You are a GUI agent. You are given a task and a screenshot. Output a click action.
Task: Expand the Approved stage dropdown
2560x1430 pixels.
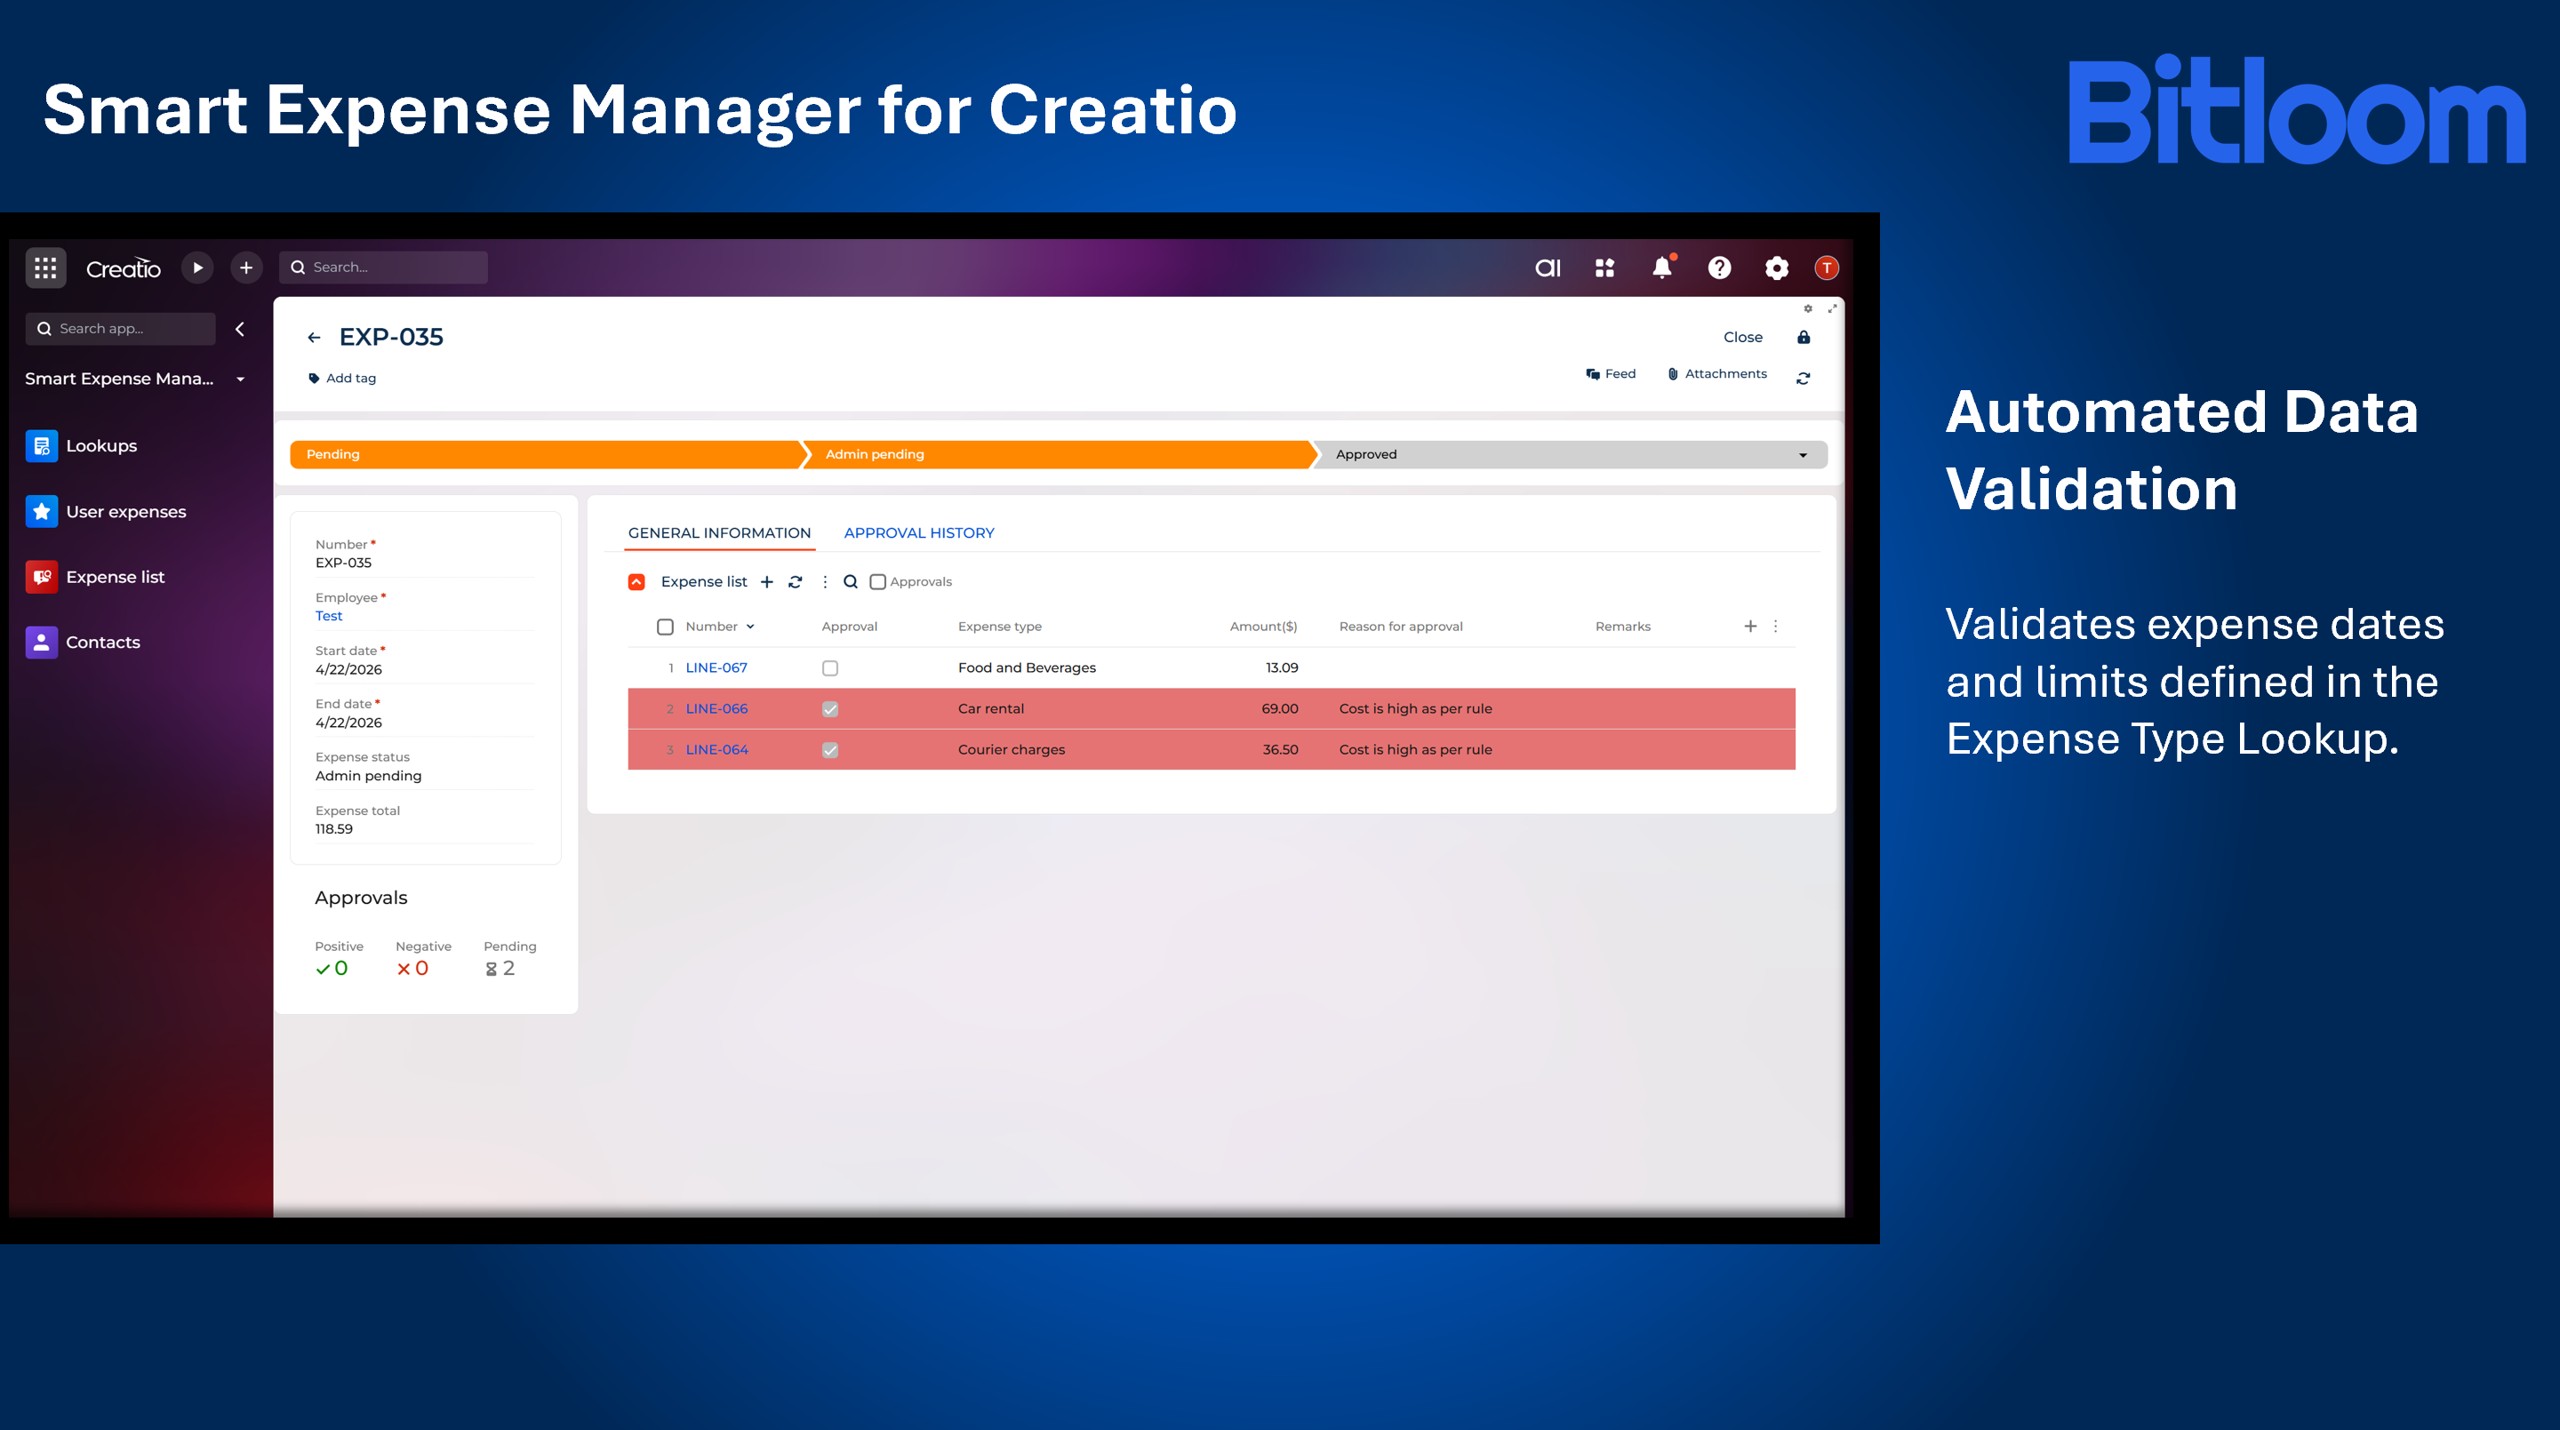[x=1803, y=455]
